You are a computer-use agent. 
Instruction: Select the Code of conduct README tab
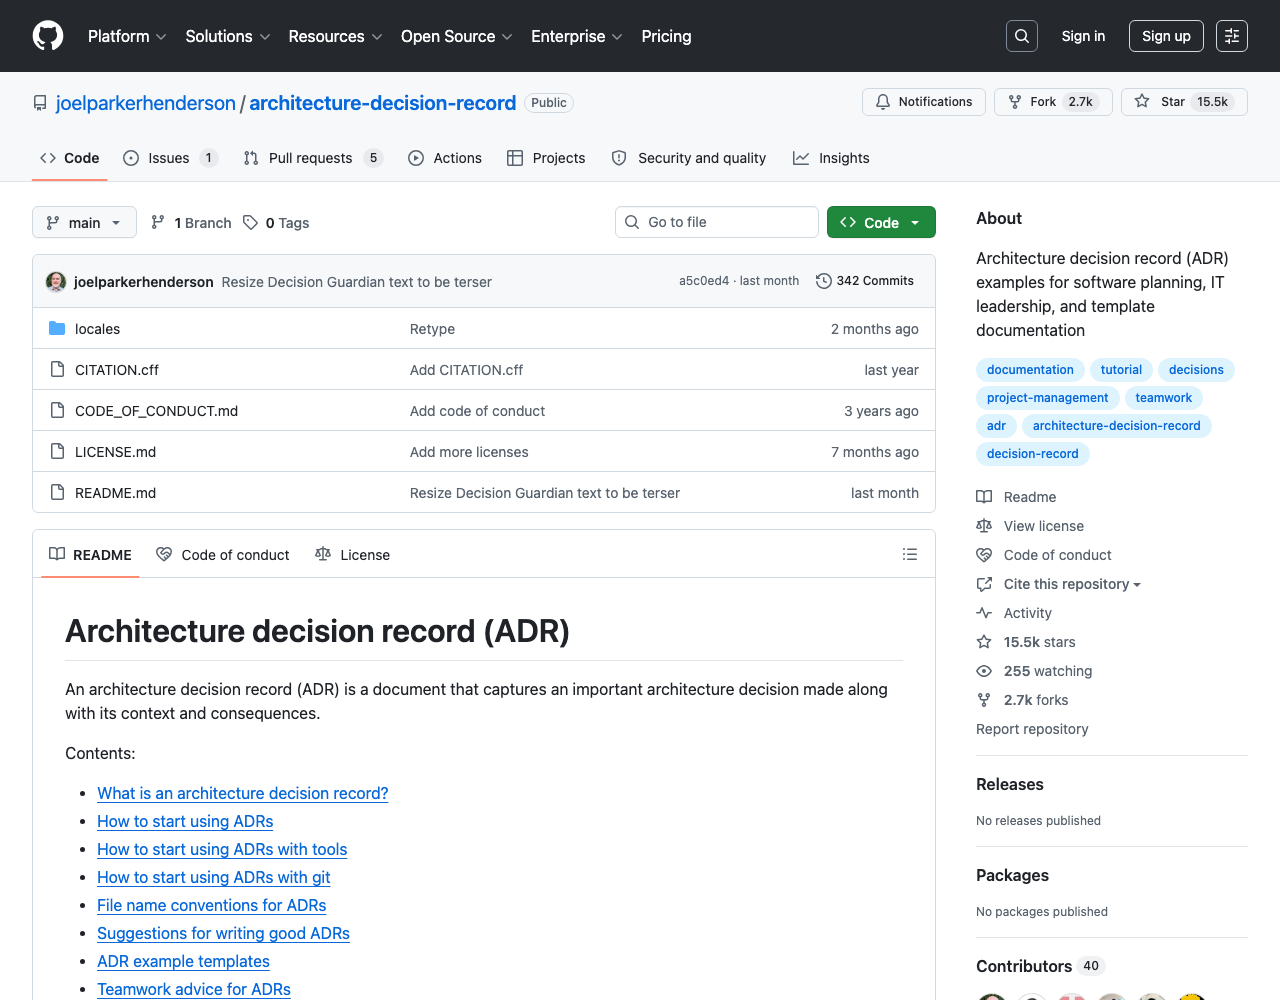pyautogui.click(x=223, y=555)
